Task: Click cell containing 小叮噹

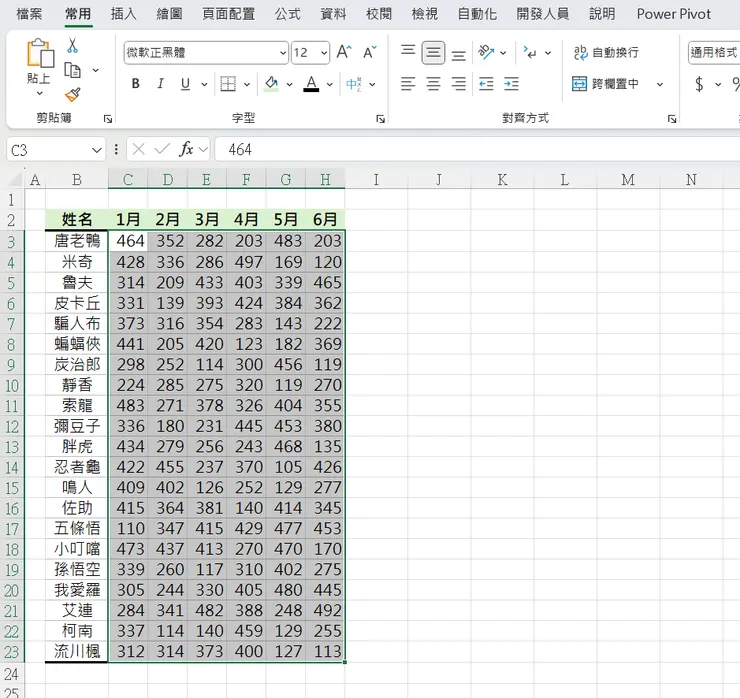Action: (77, 549)
